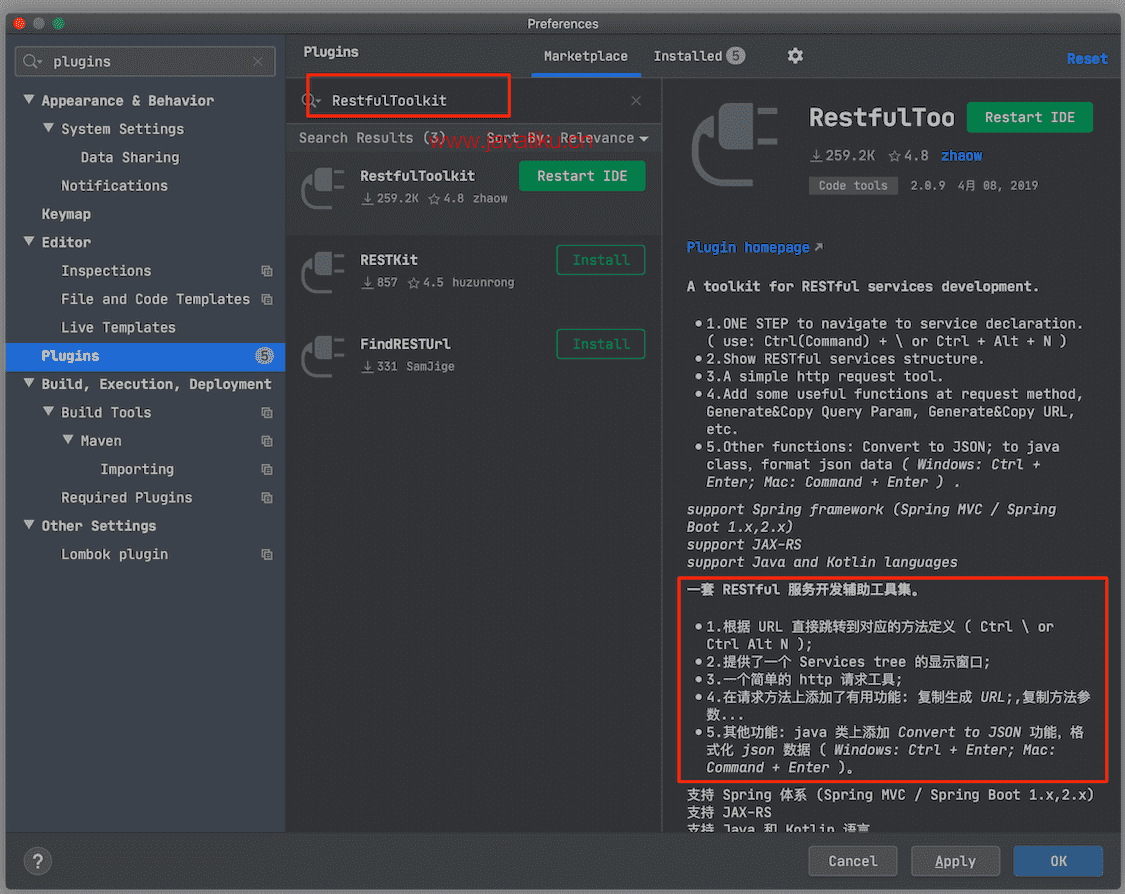The width and height of the screenshot is (1125, 894).
Task: Focus the plugins settings search input
Action: tap(145, 62)
